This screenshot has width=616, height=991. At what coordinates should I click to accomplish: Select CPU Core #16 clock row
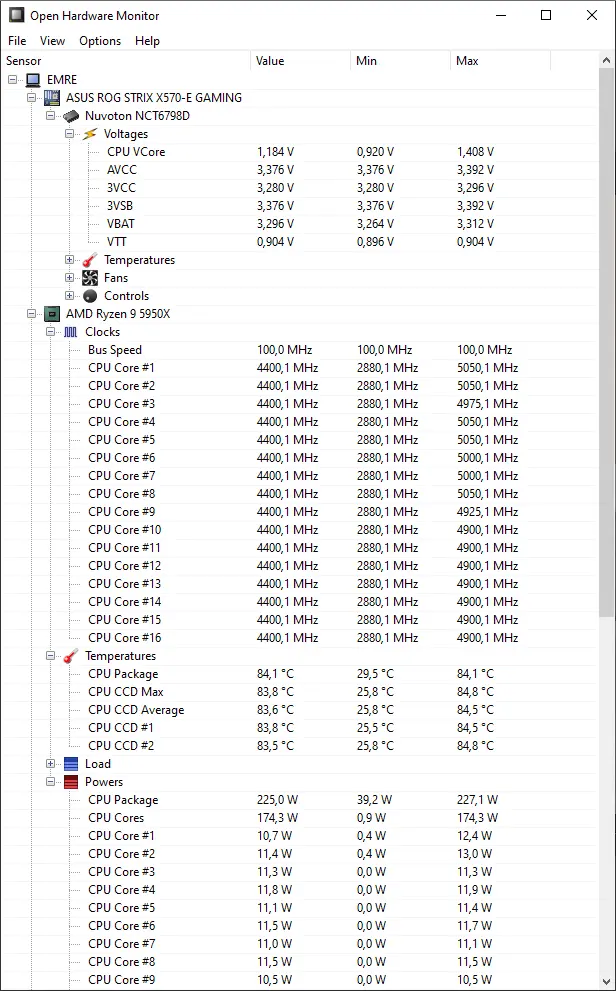(300, 638)
